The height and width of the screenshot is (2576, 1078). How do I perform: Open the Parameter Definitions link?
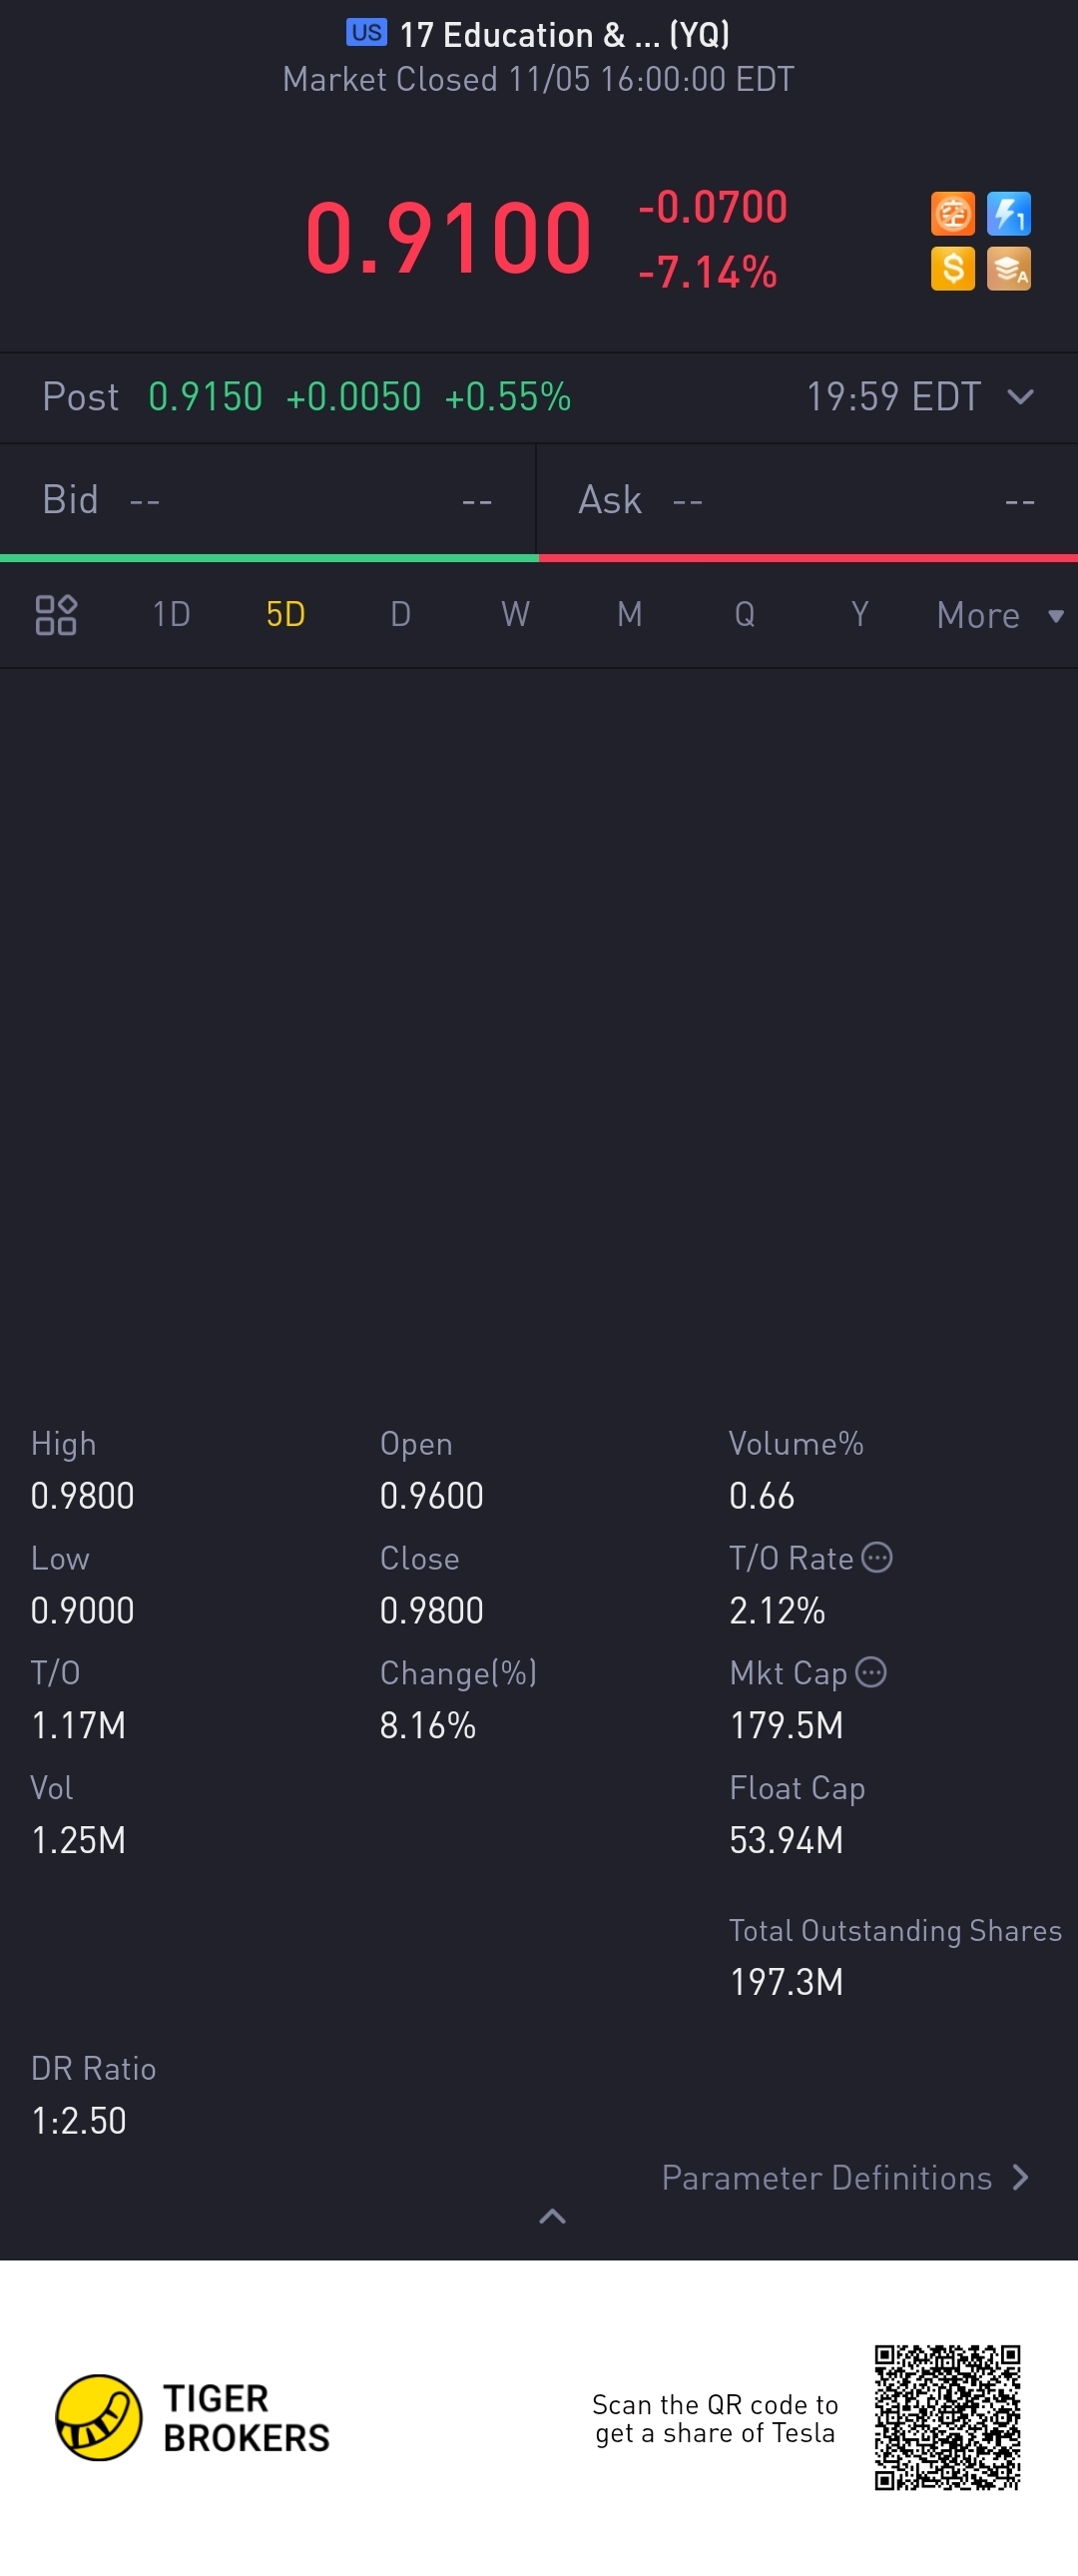click(846, 2177)
